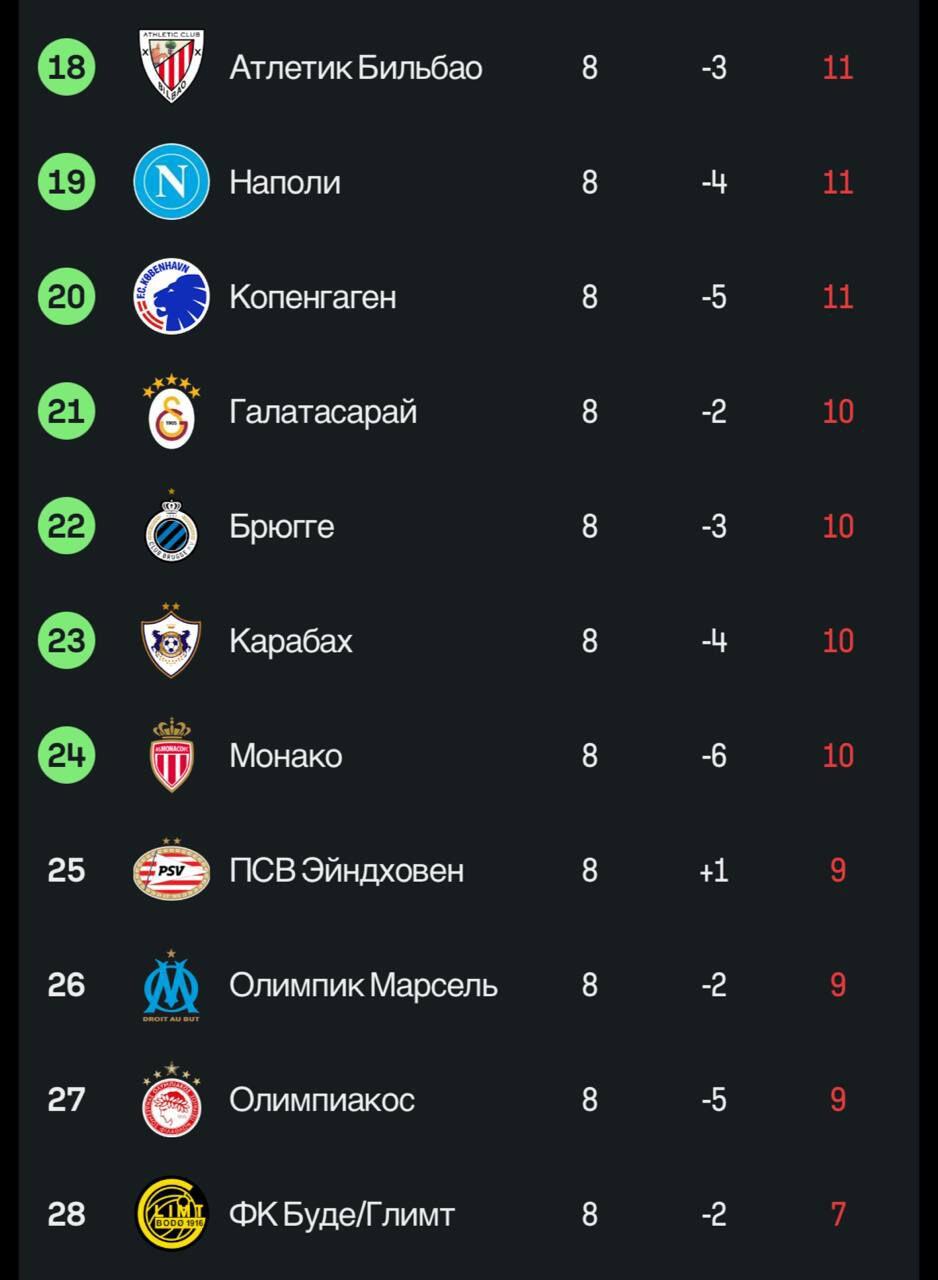Select the Галатасарай team name
This screenshot has height=1280, width=938.
(x=323, y=411)
